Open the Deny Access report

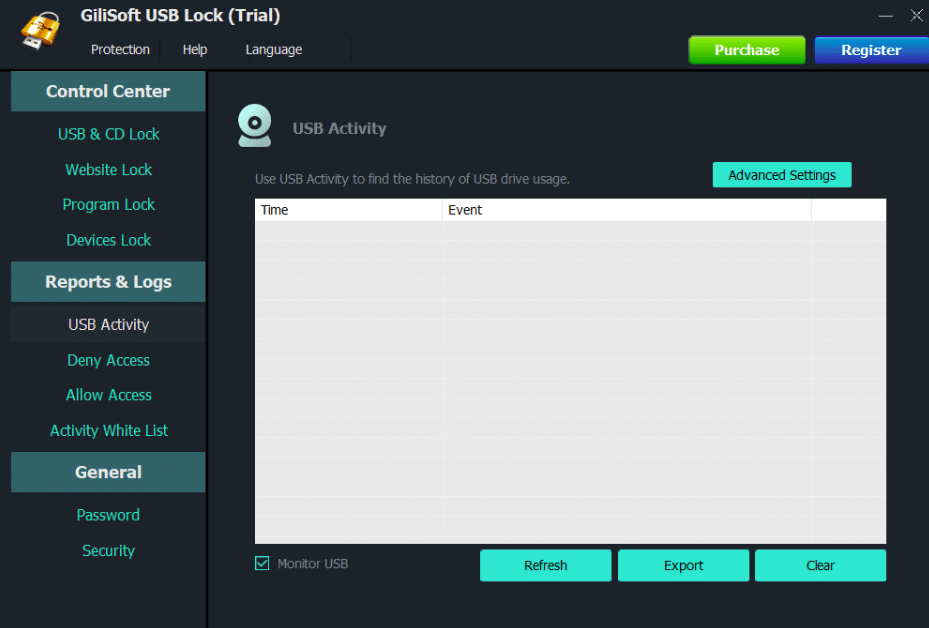(x=108, y=360)
